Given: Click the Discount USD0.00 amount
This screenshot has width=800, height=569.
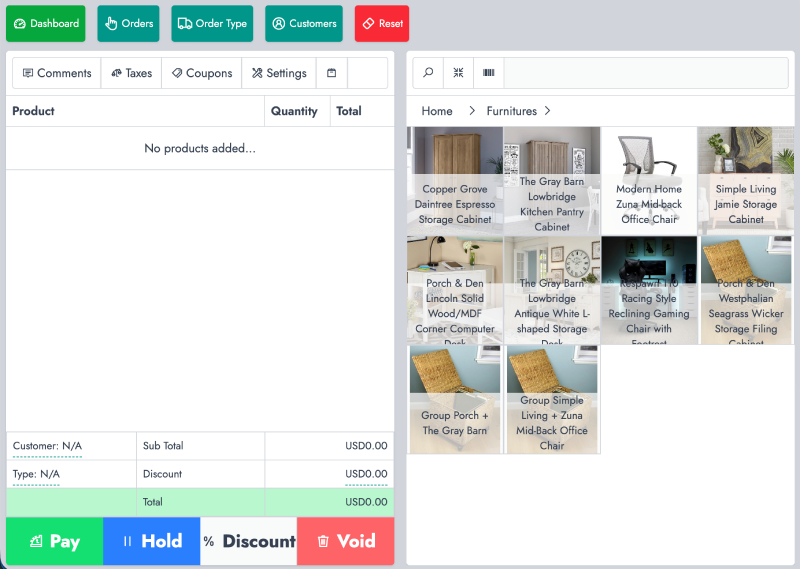Looking at the screenshot, I should (x=366, y=474).
